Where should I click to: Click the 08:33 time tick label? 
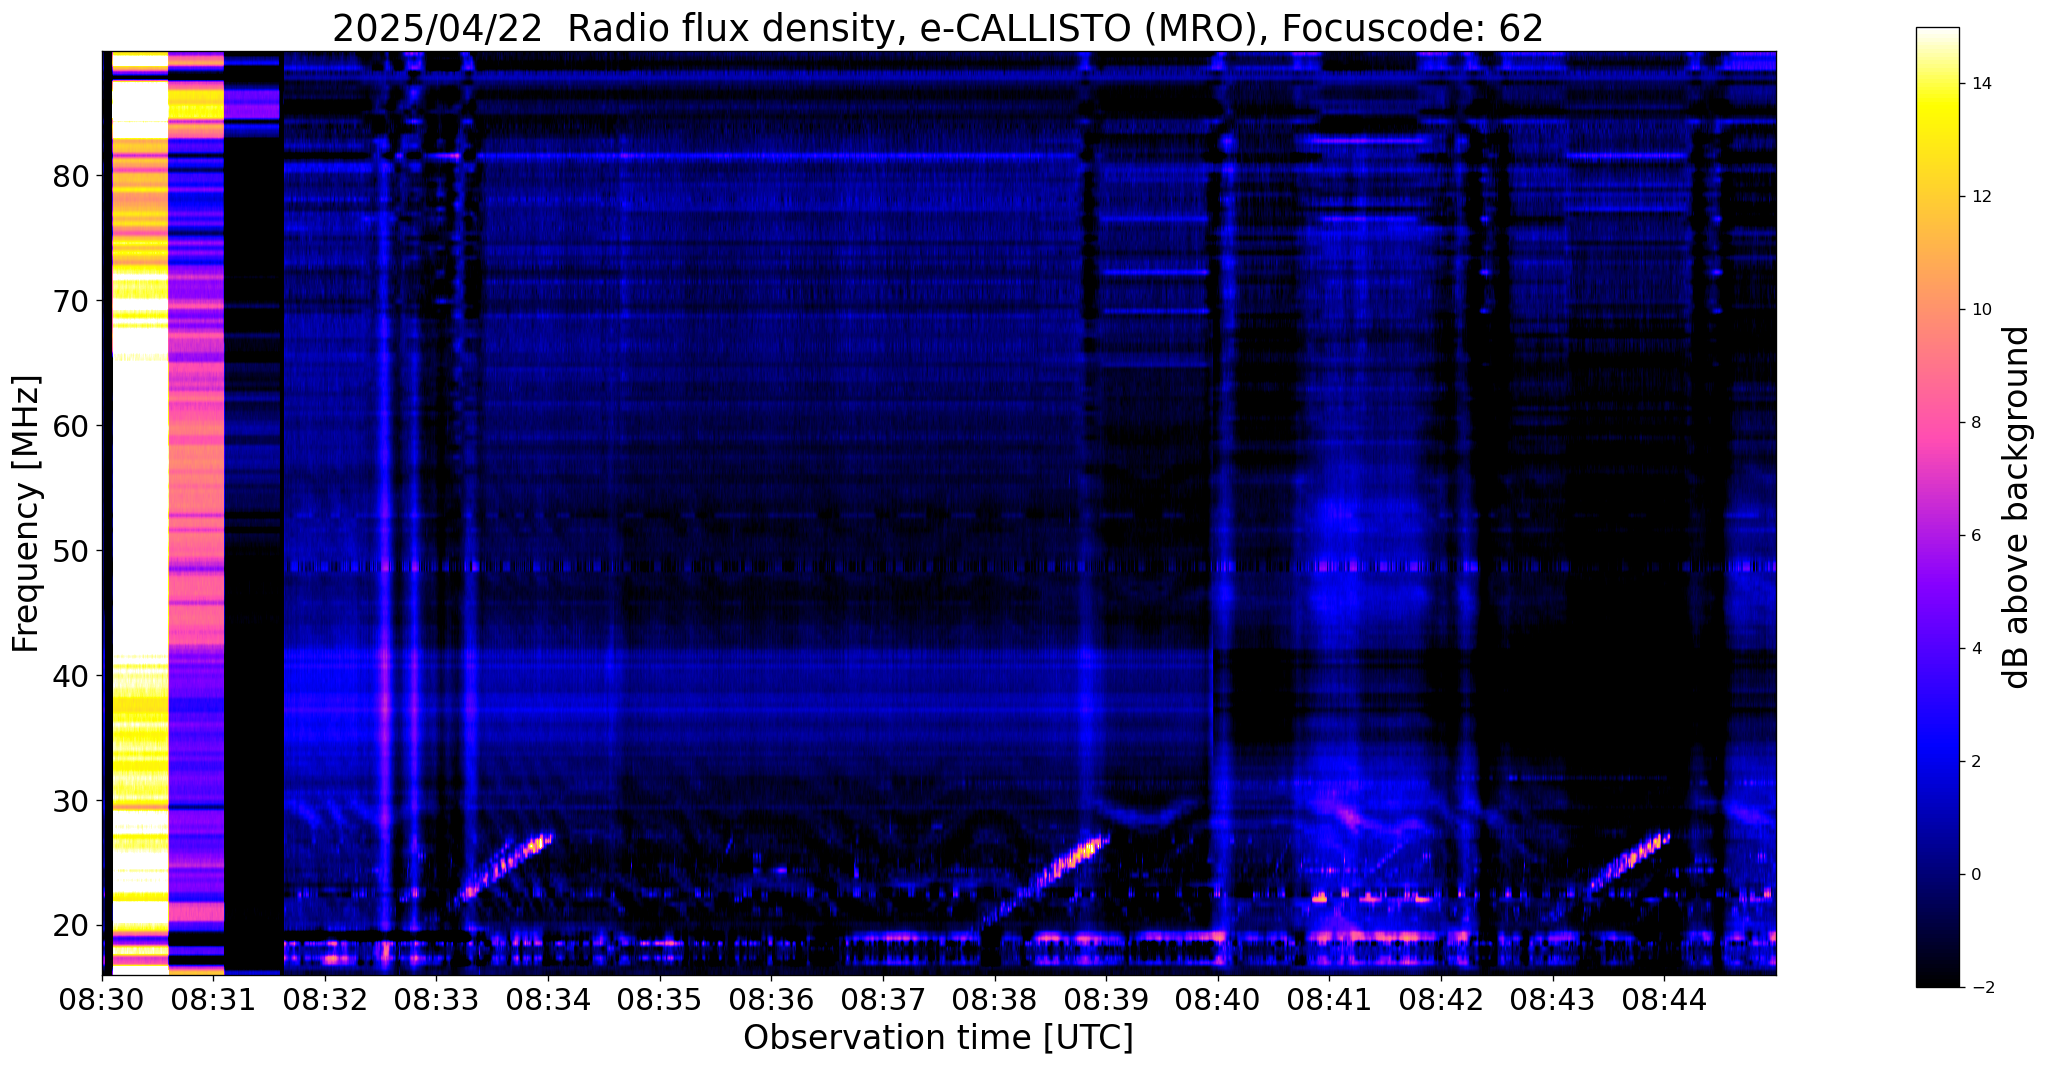tap(436, 999)
